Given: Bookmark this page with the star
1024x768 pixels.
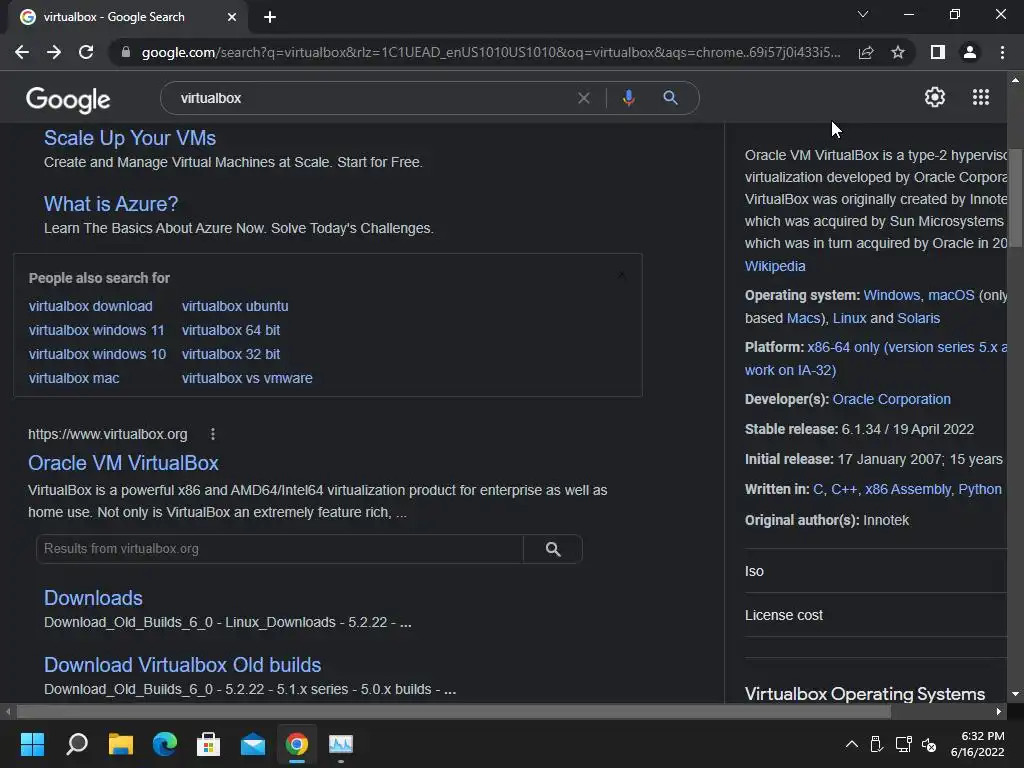Looking at the screenshot, I should [898, 52].
